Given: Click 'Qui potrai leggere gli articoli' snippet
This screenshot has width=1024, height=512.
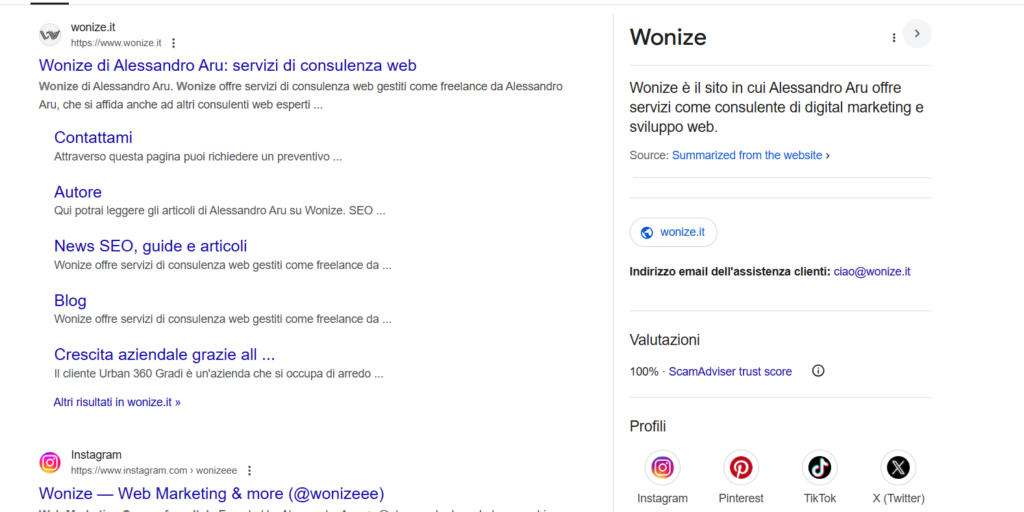Looking at the screenshot, I should point(219,211).
